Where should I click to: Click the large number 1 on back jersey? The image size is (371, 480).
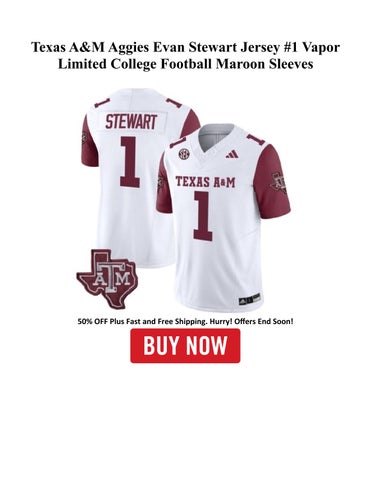pos(130,162)
